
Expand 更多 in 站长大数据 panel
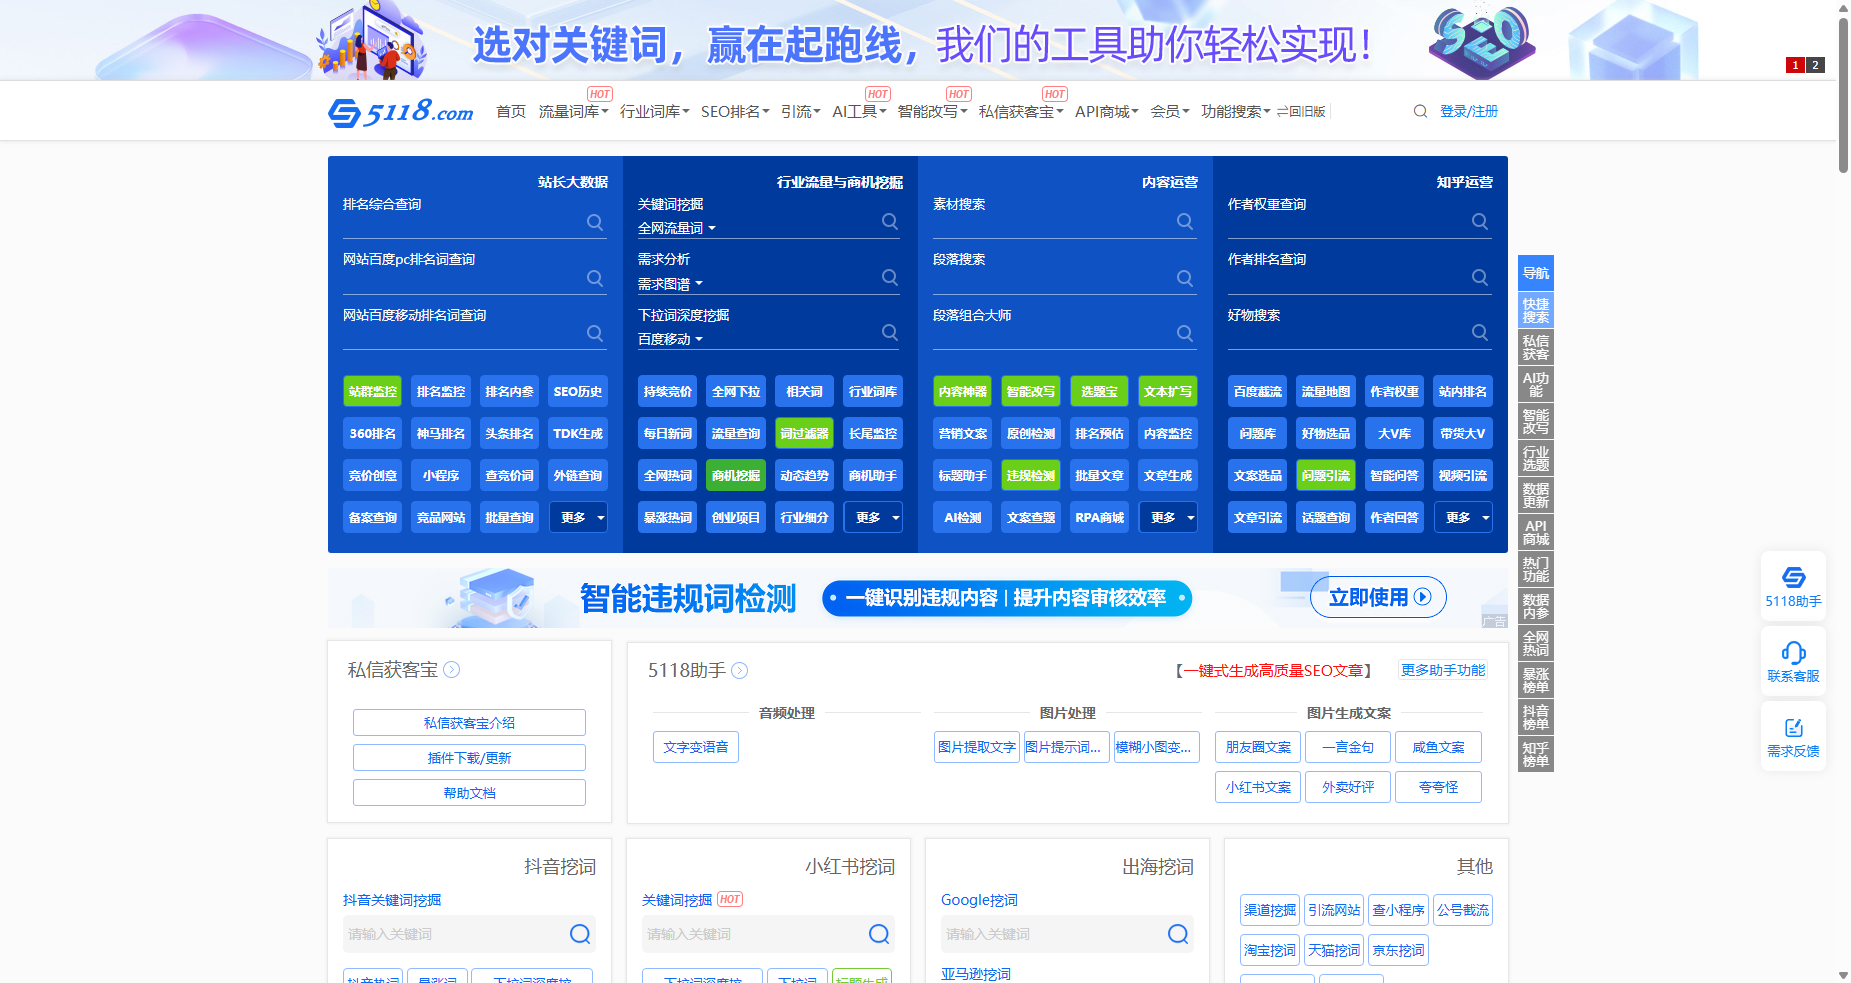(x=578, y=517)
